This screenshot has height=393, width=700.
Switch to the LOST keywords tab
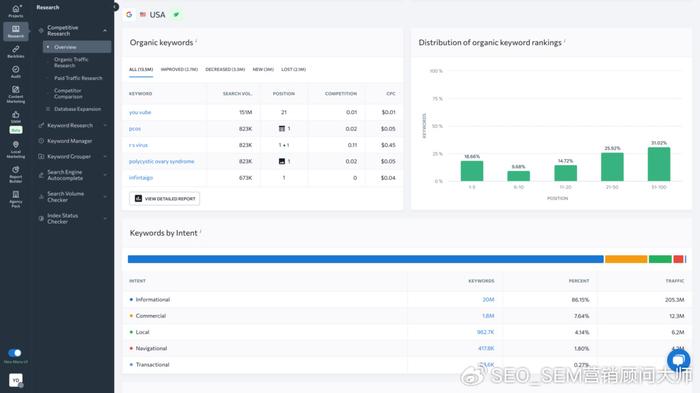tap(293, 69)
